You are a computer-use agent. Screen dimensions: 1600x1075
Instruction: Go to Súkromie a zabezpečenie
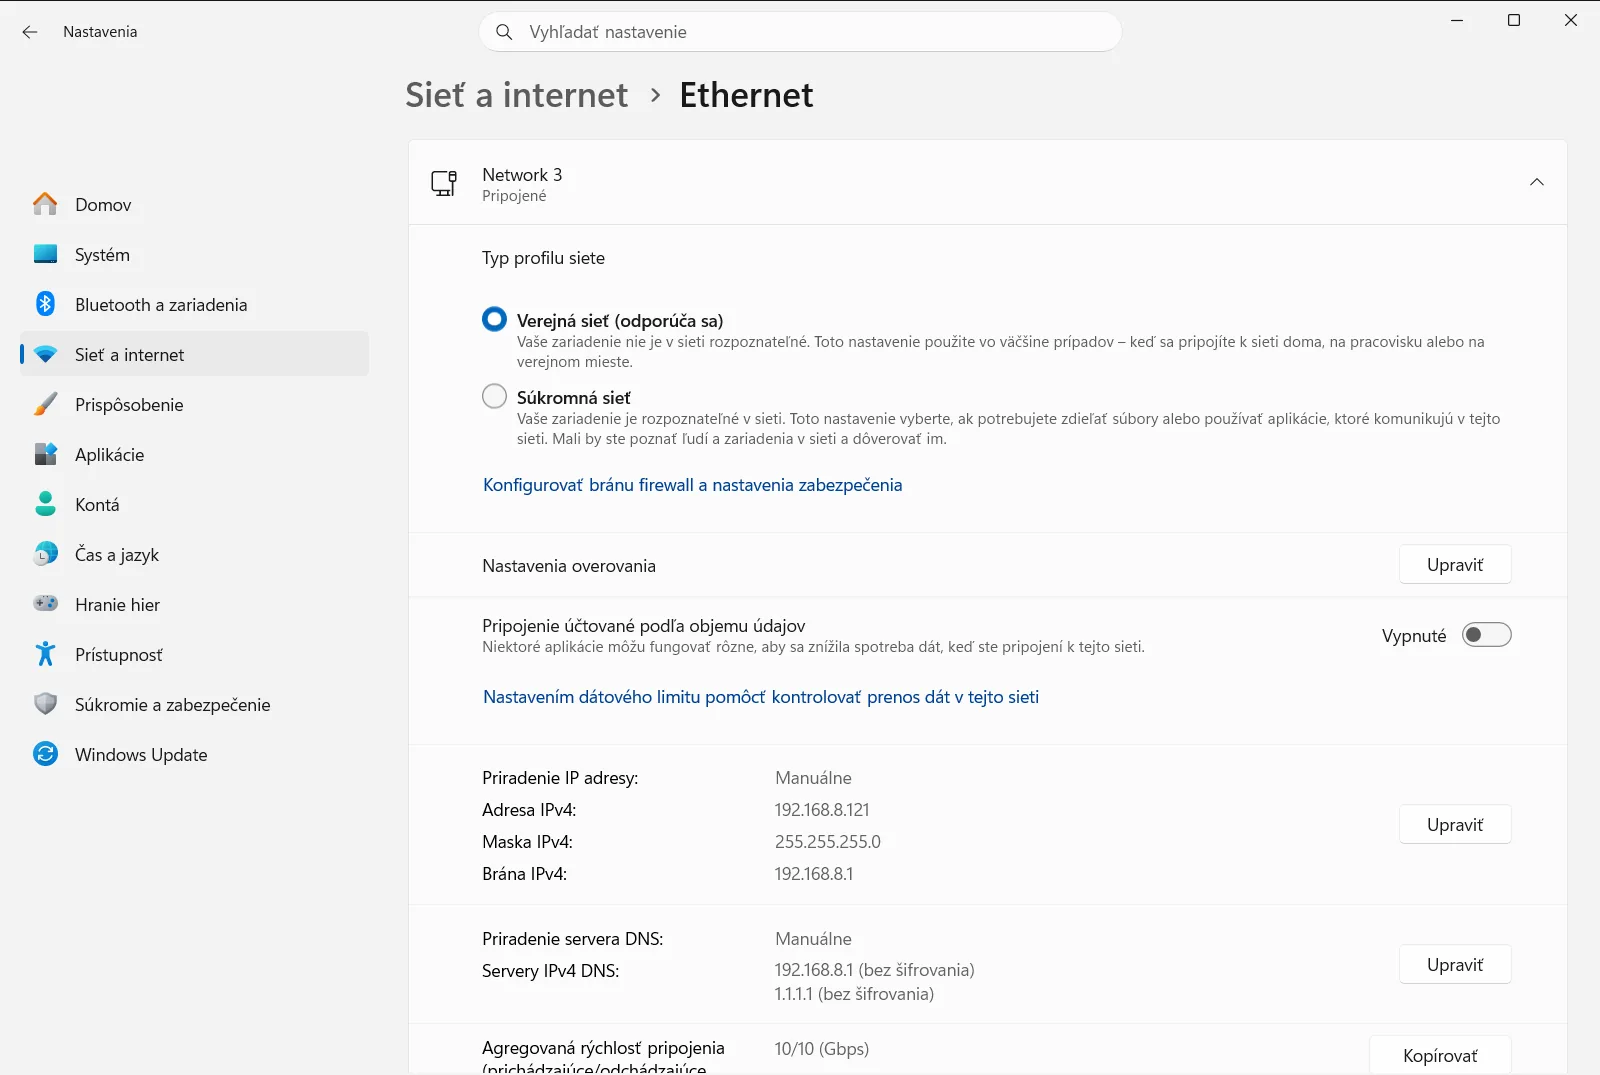click(195, 704)
